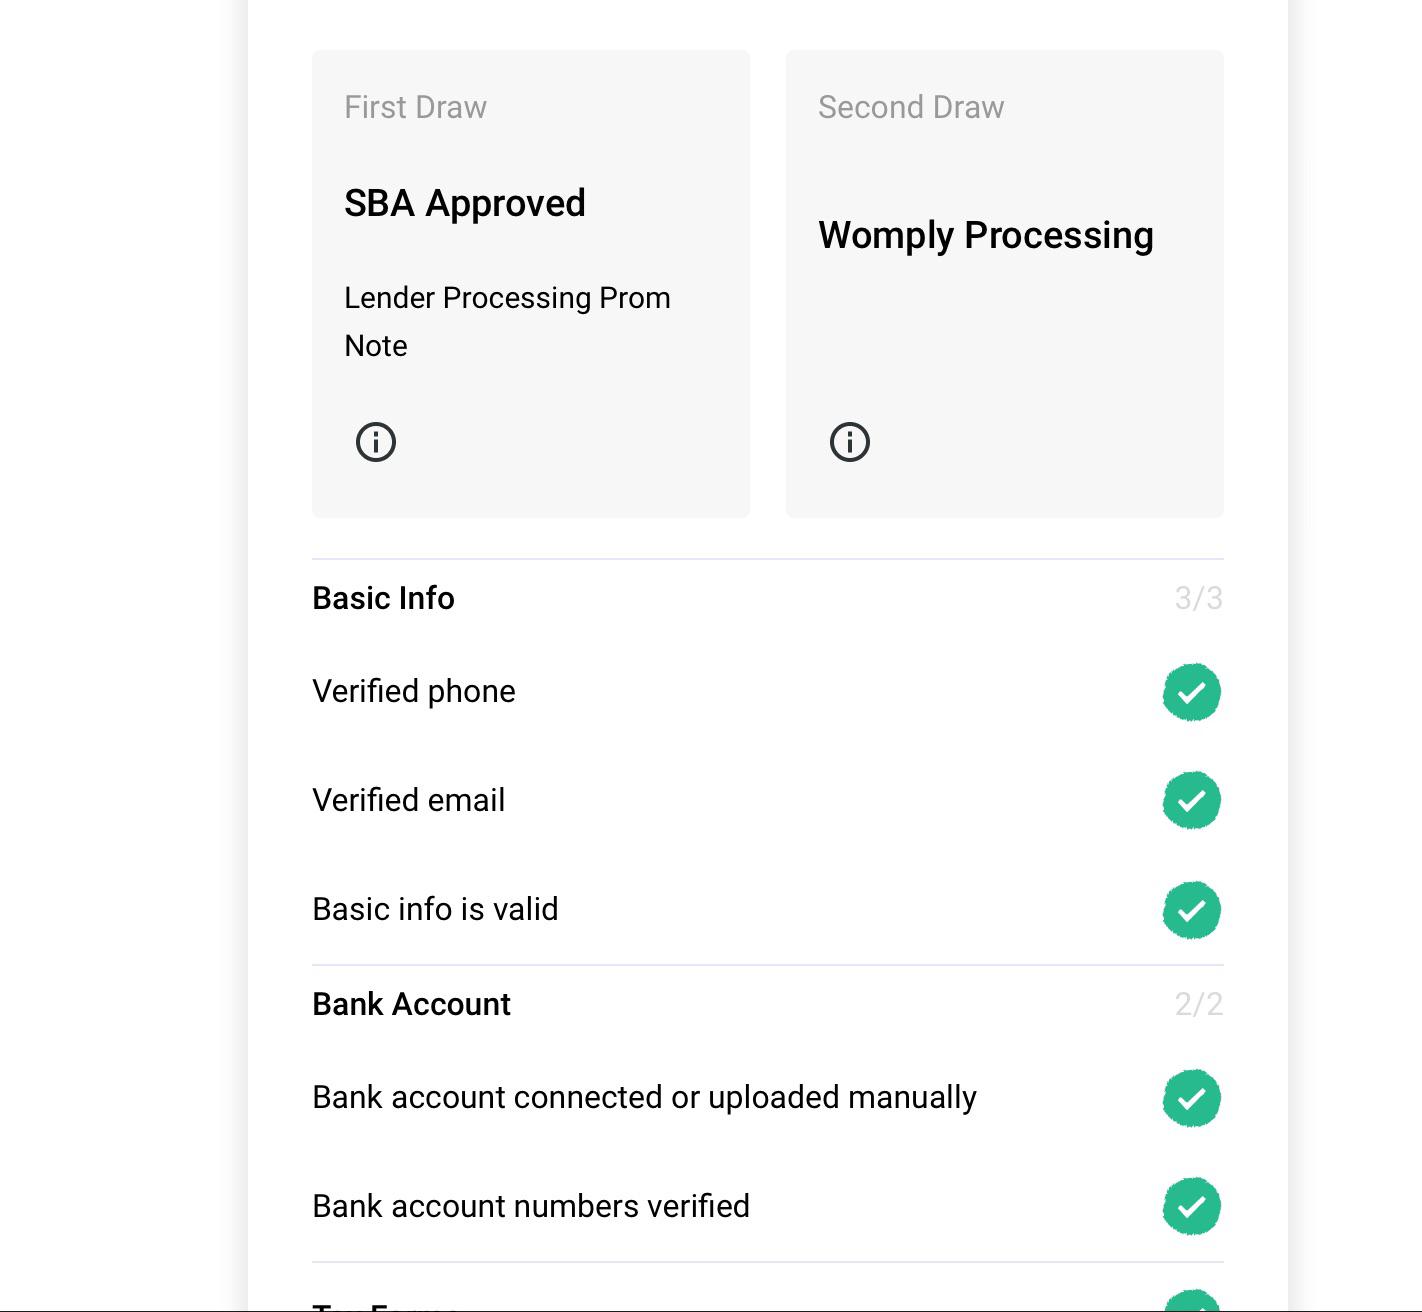Image resolution: width=1422 pixels, height=1312 pixels.
Task: Click the First Draw info icon
Action: (x=376, y=442)
